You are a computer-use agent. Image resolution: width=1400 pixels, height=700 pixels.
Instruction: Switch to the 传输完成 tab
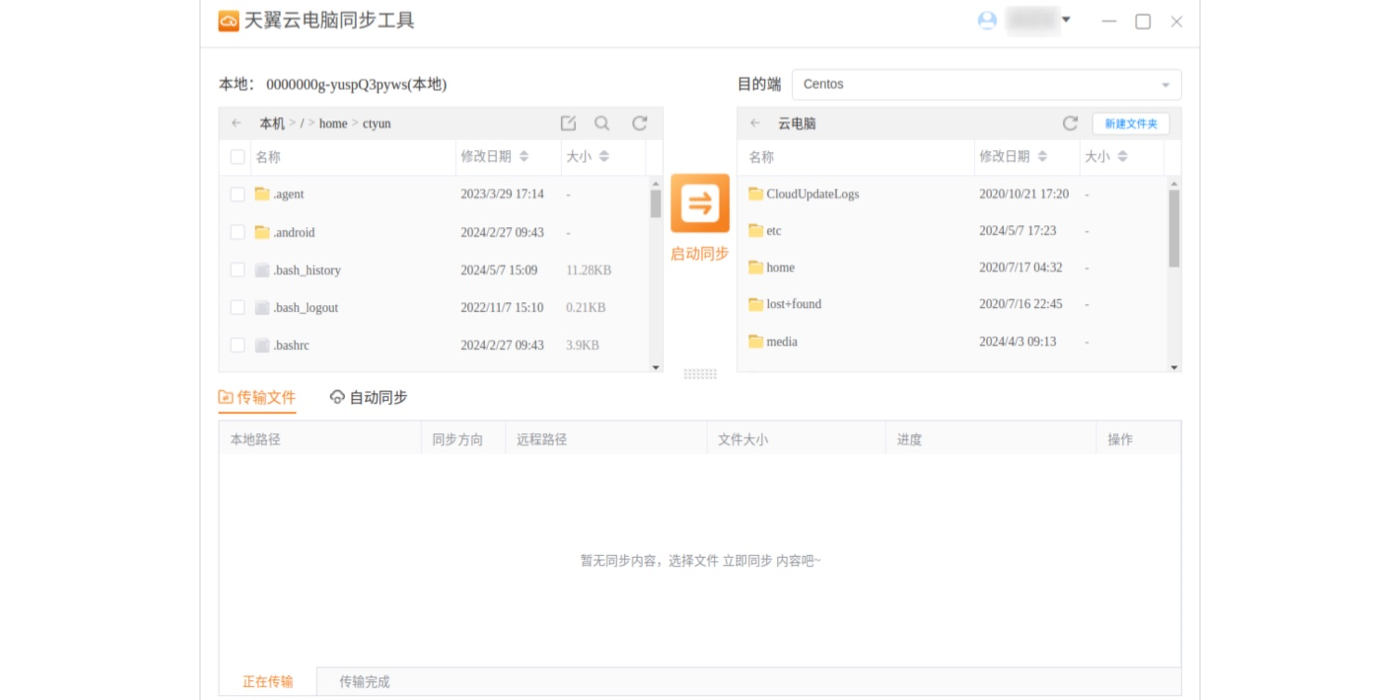point(364,682)
